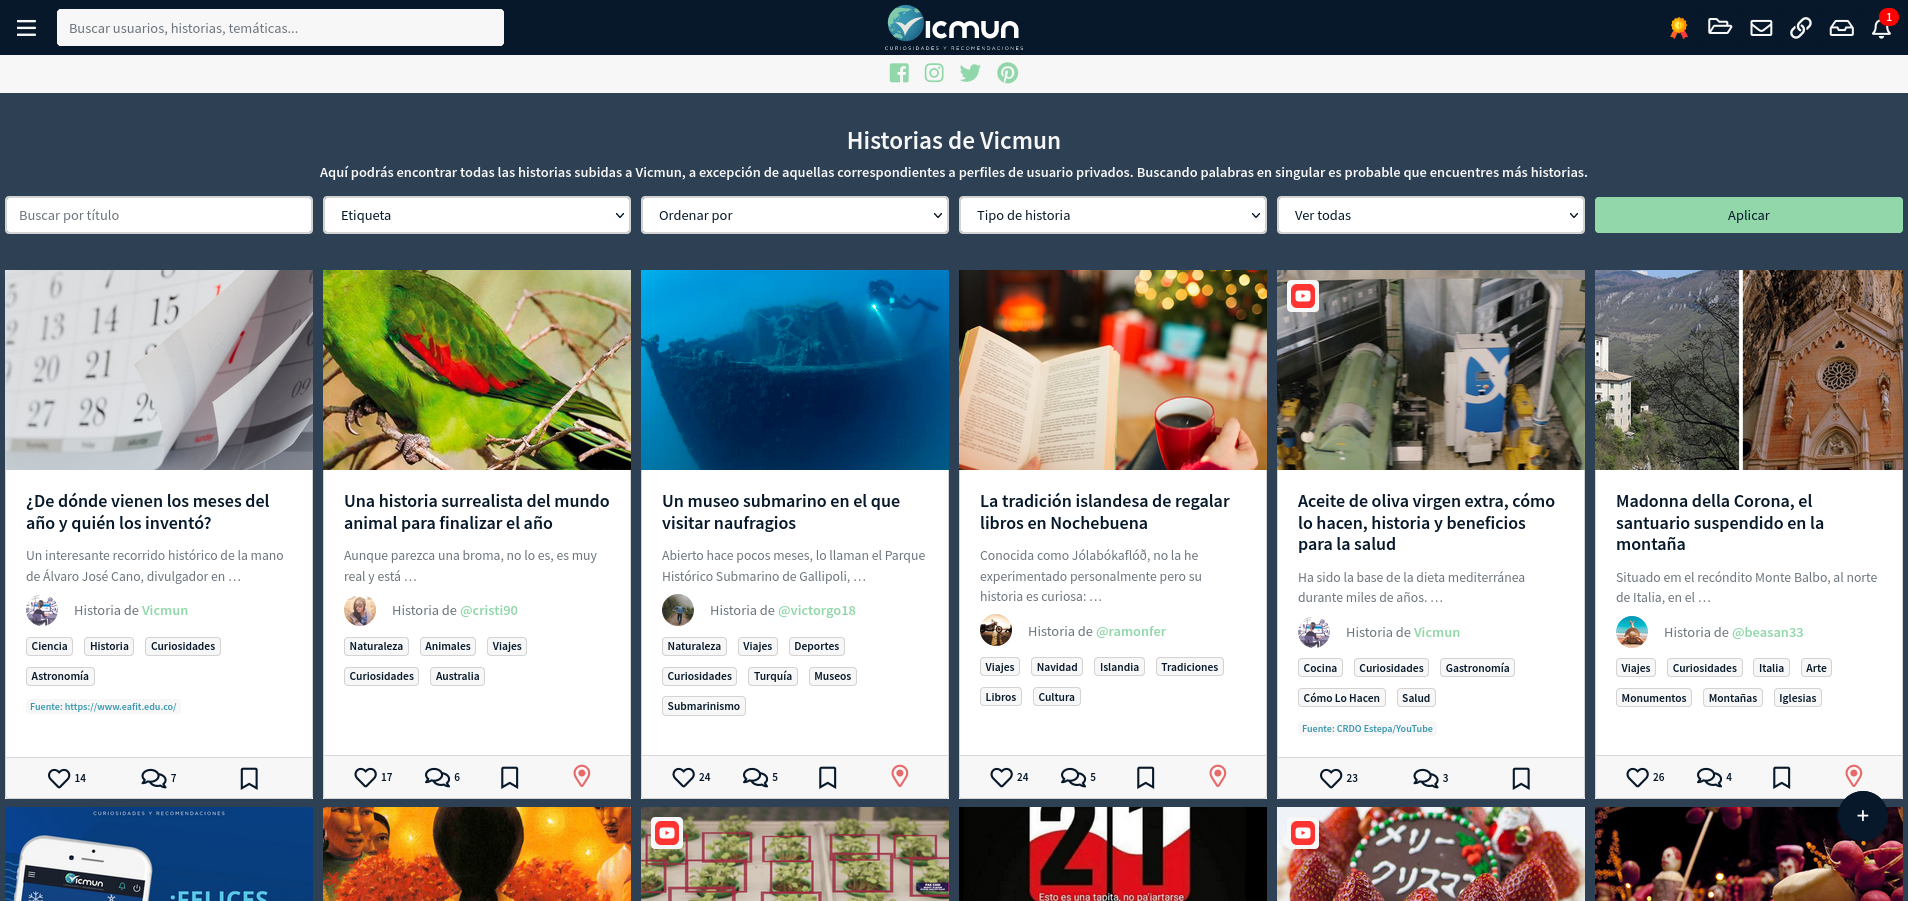Open the CRDO Estepa/YouTube source link
The height and width of the screenshot is (901, 1908).
(x=1367, y=729)
